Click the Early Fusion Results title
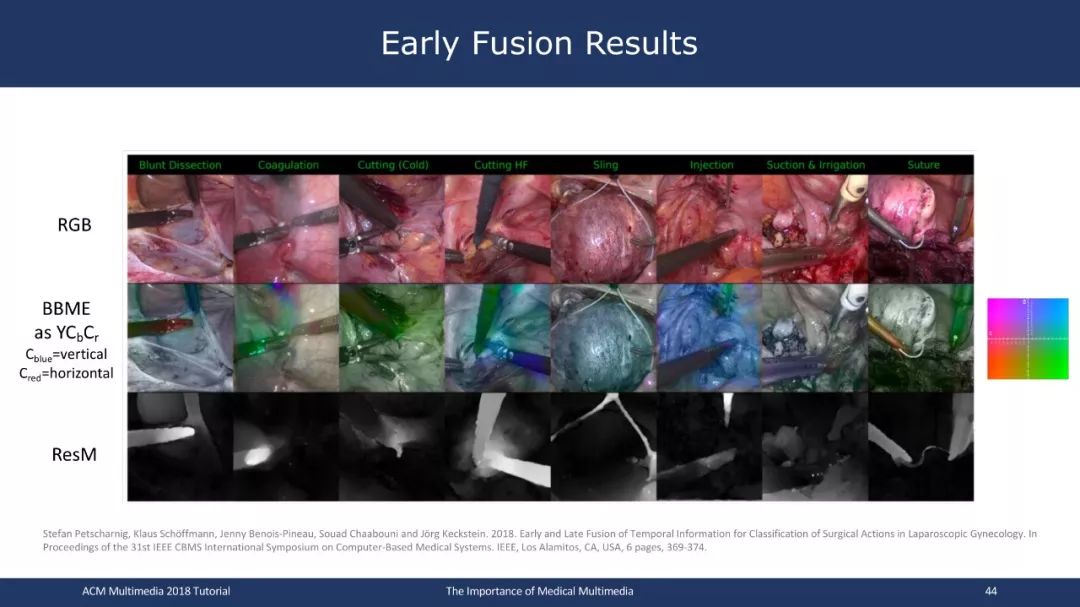Image resolution: width=1080 pixels, height=607 pixels. [539, 43]
